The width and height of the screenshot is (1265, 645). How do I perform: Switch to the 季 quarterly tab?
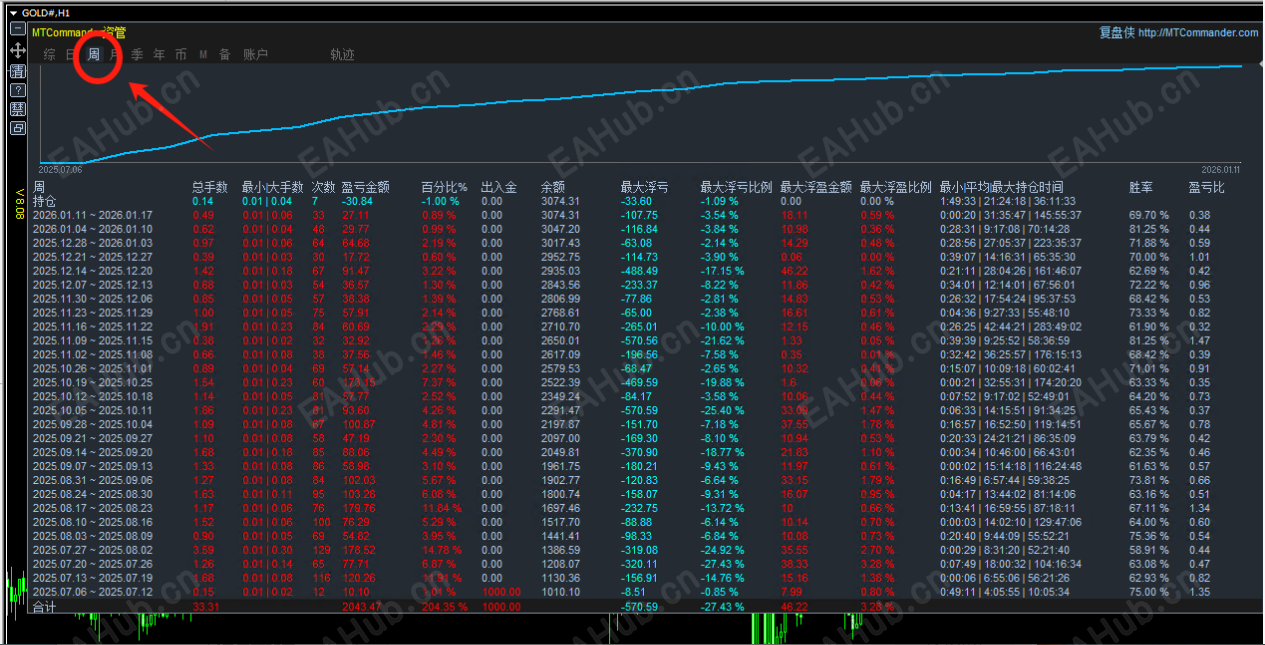[137, 54]
